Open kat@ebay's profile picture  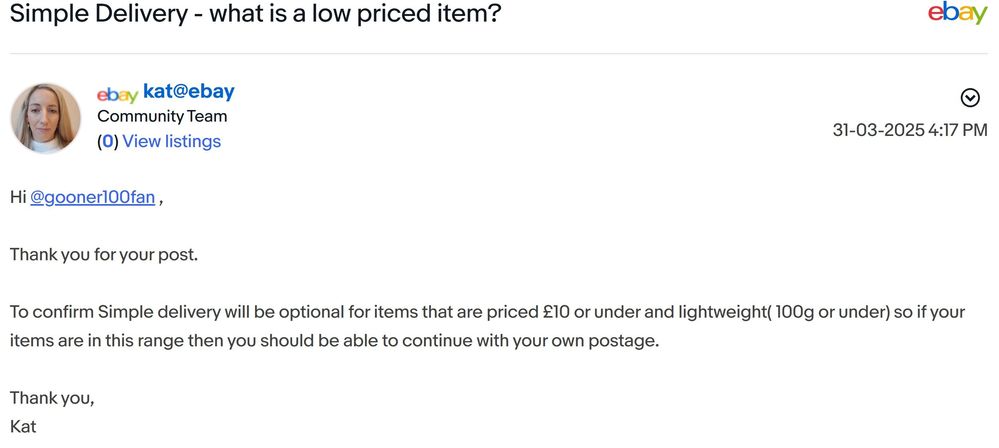[45, 118]
